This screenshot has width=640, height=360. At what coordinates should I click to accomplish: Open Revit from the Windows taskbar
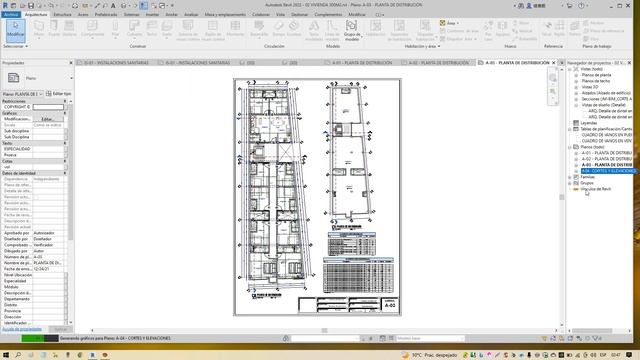pos(92,355)
